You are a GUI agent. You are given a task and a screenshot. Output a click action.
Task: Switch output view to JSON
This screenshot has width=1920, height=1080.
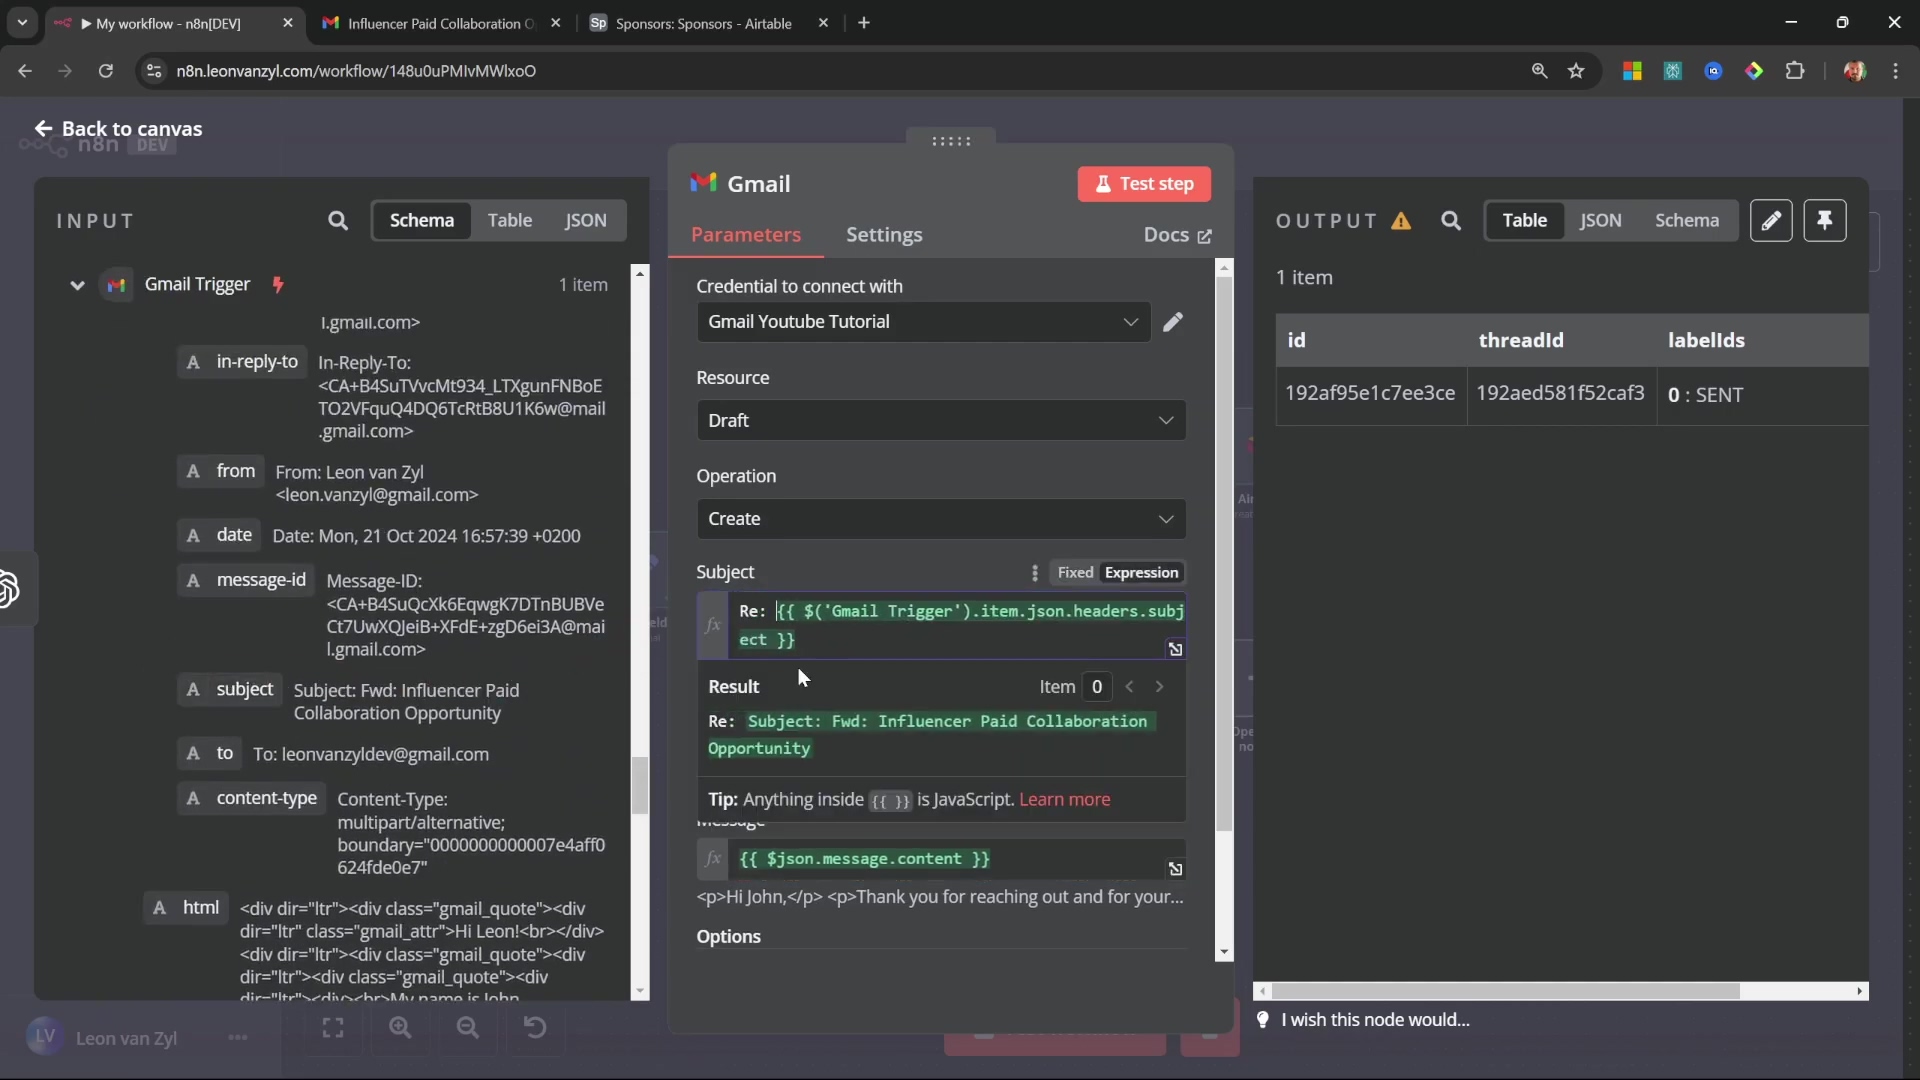pyautogui.click(x=1600, y=221)
